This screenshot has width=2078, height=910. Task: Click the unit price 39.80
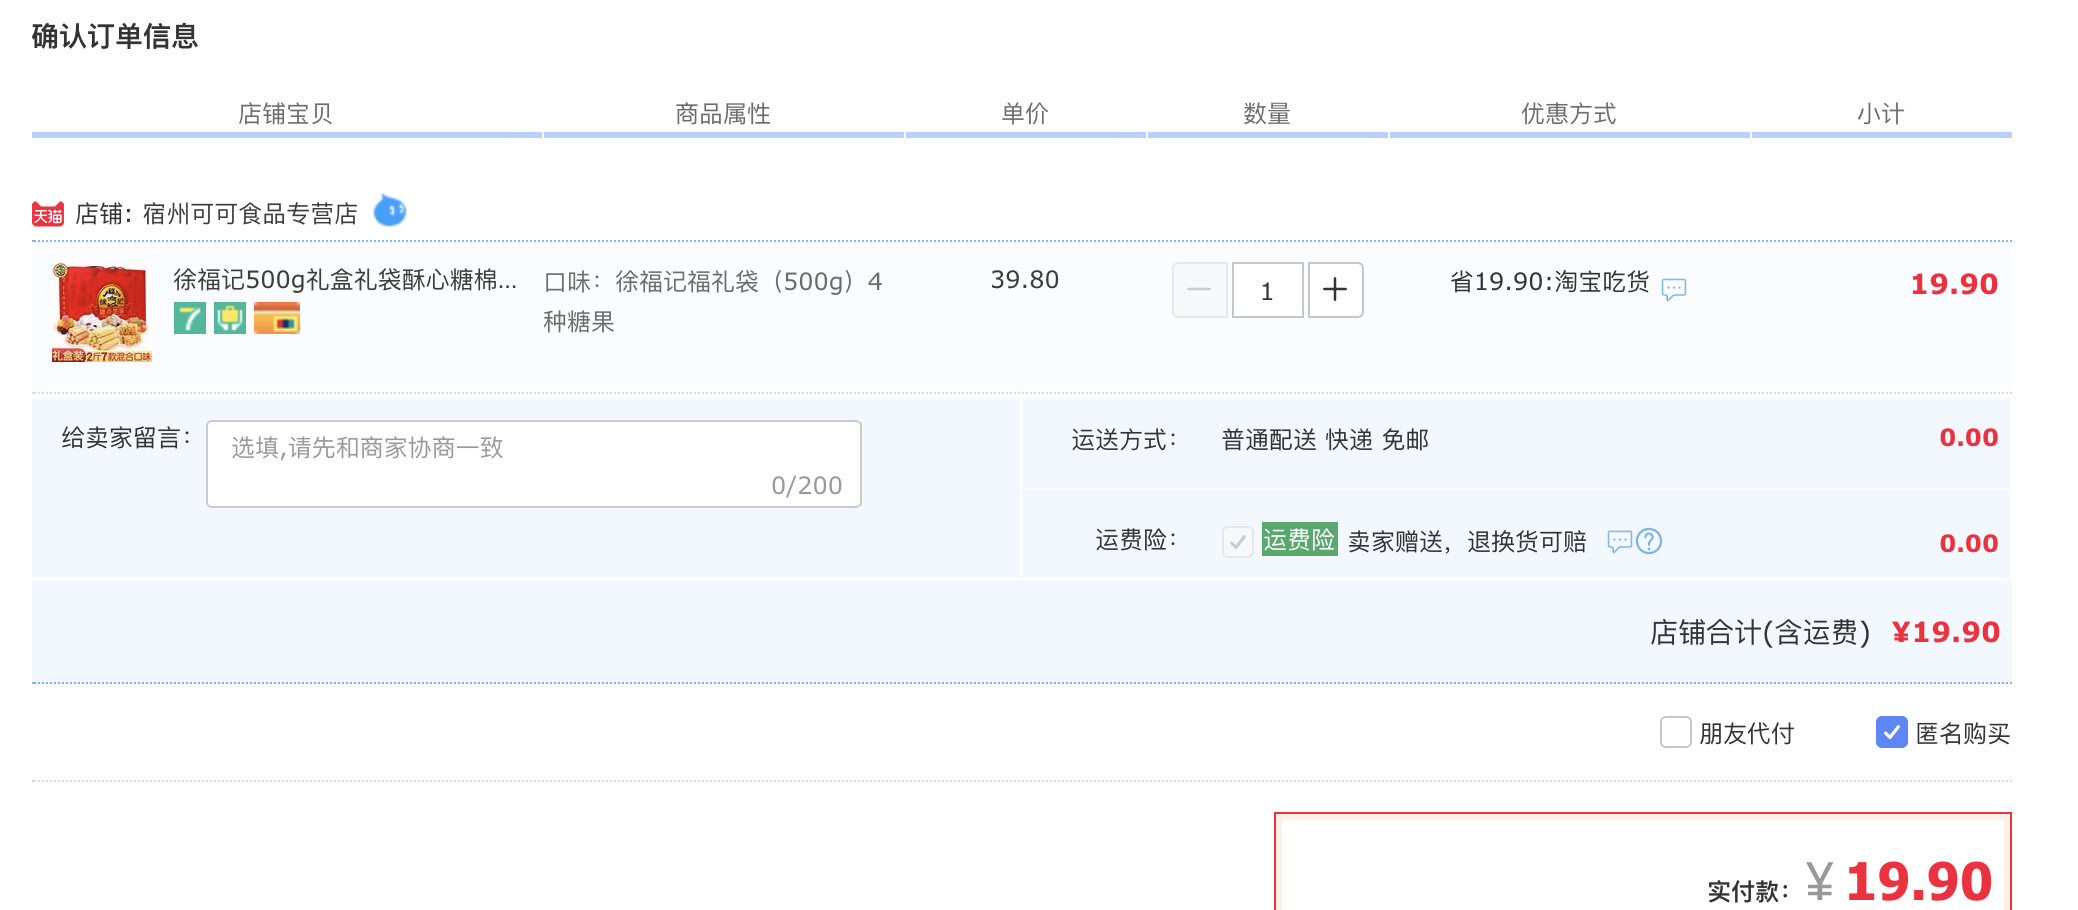point(1025,280)
